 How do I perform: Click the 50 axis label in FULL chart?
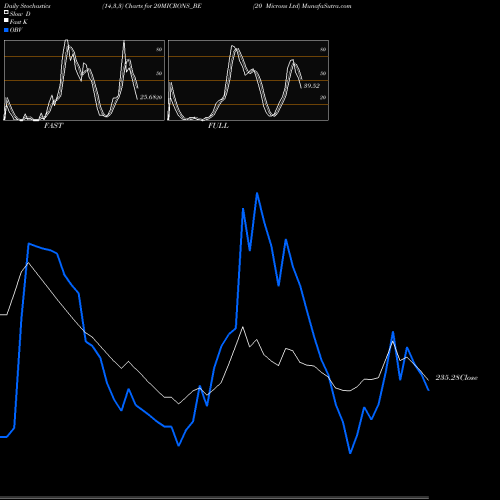click(323, 73)
